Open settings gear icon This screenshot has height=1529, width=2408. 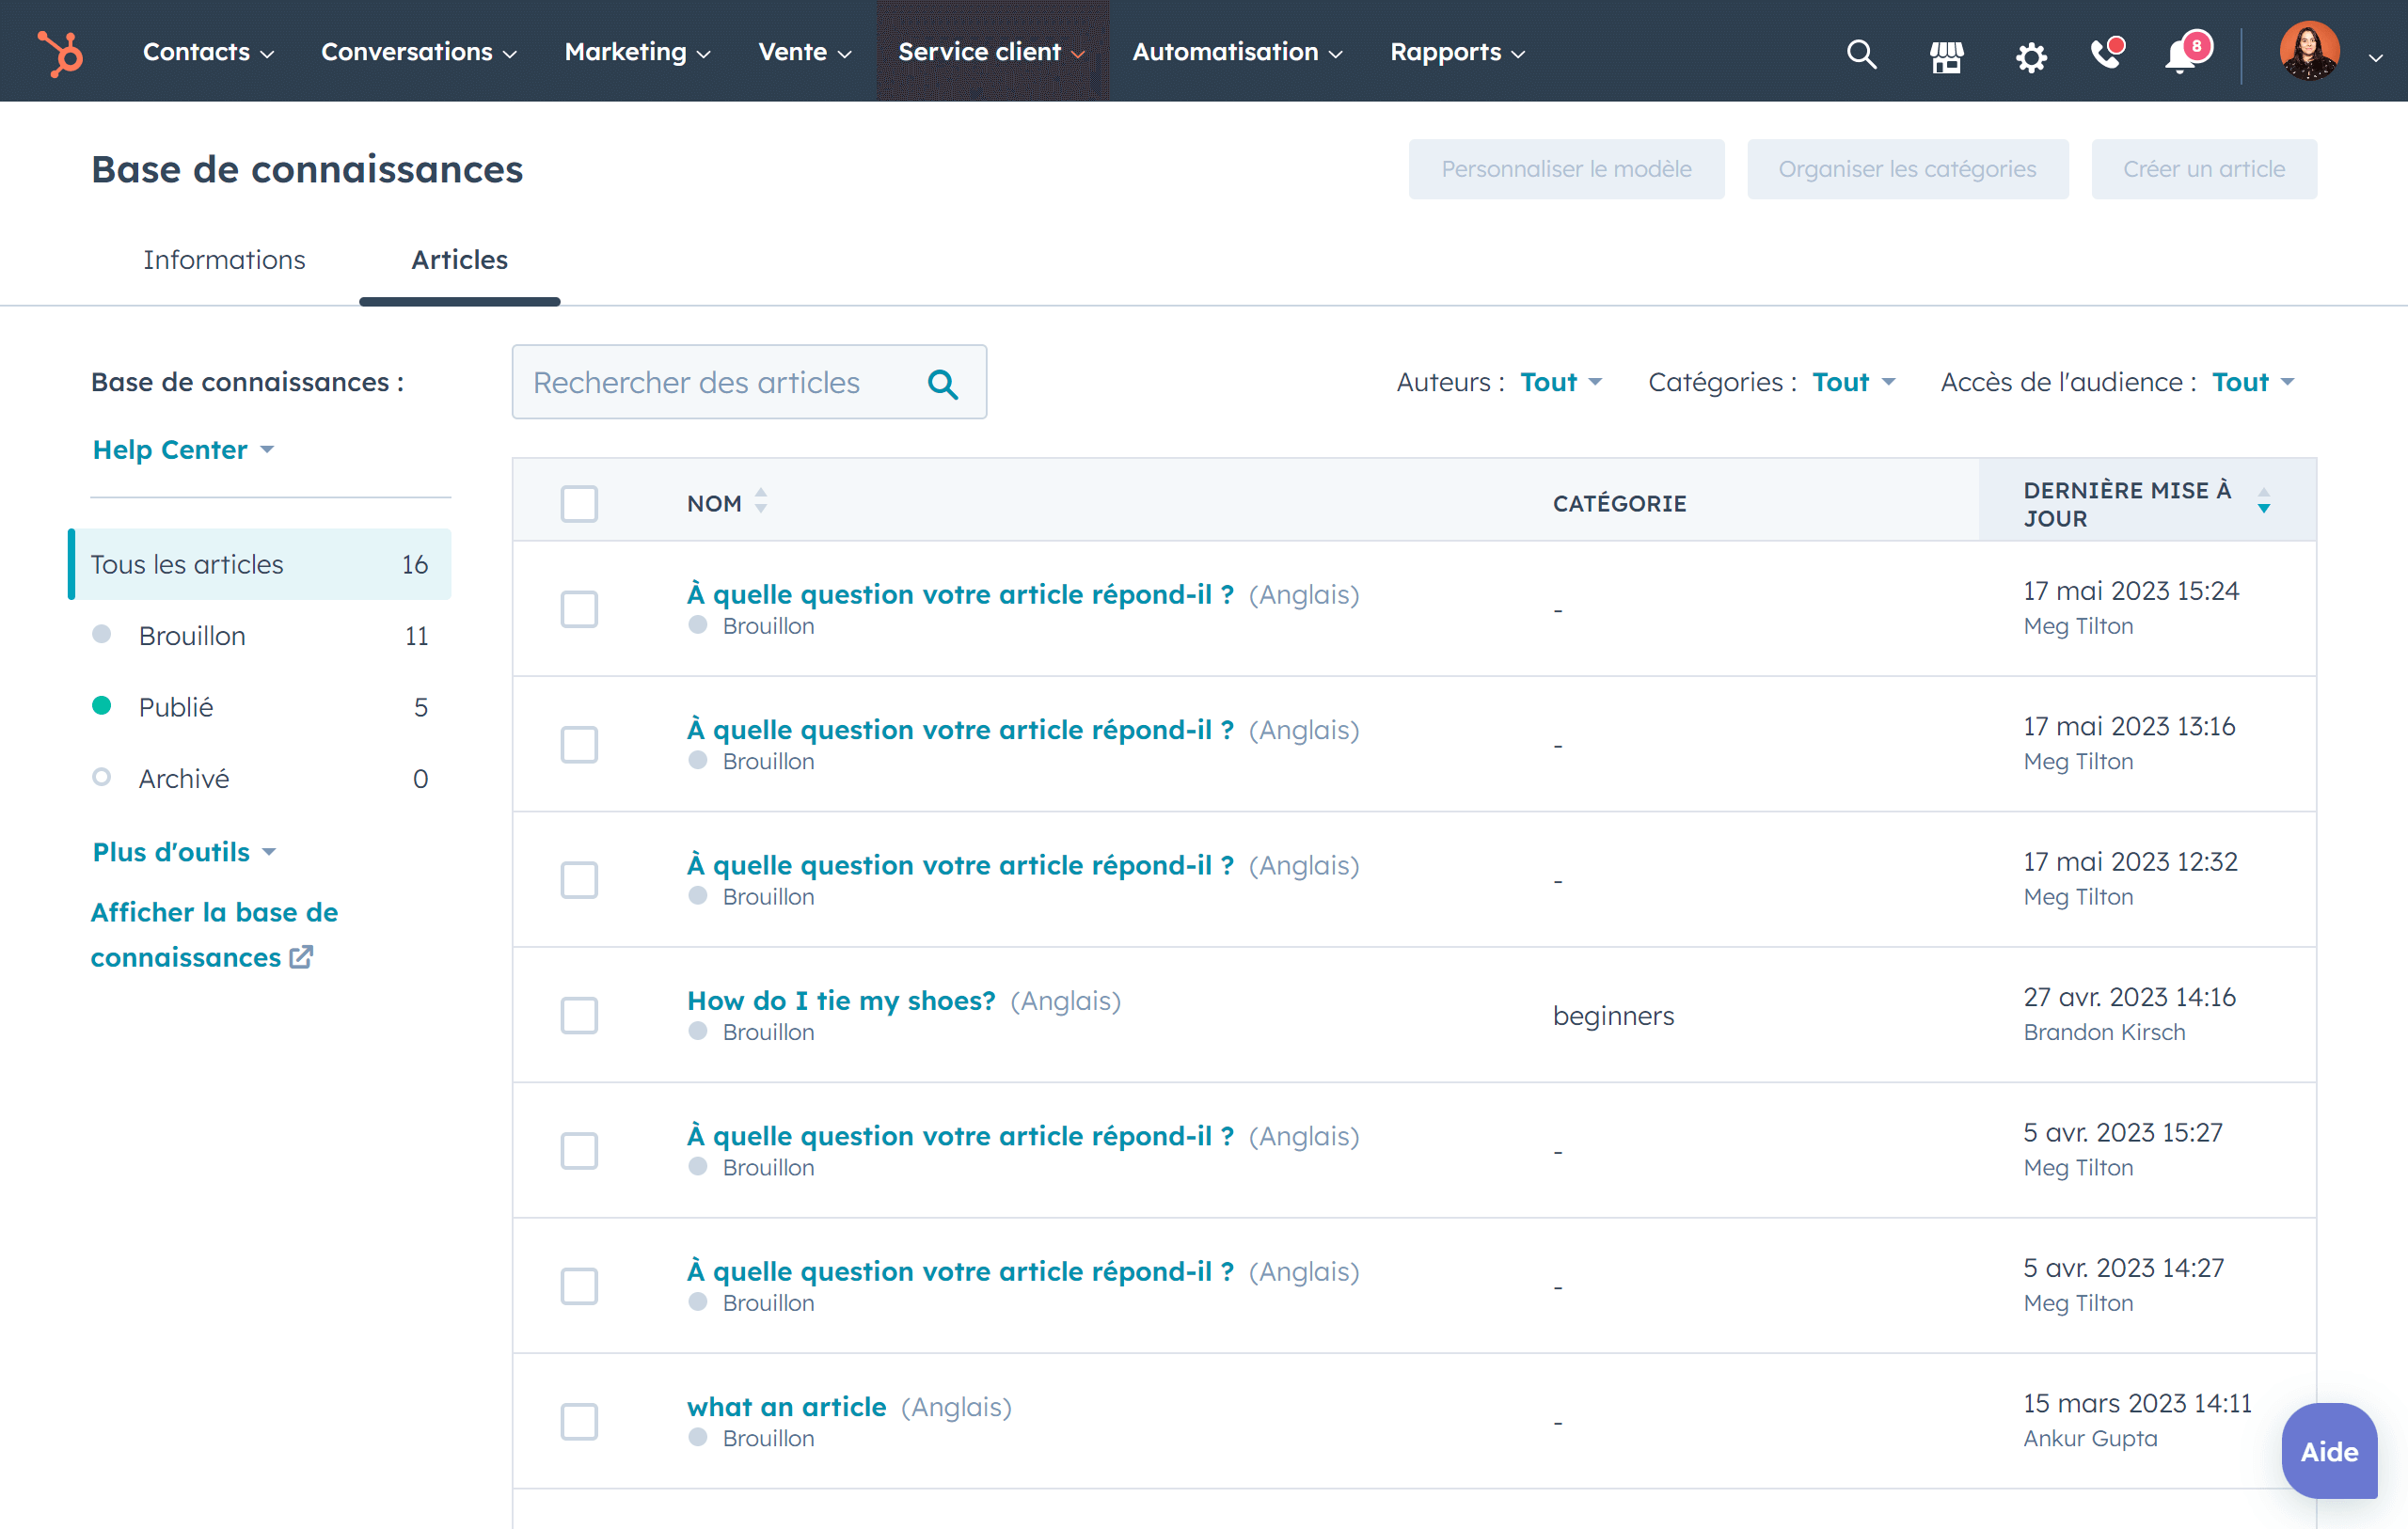pyautogui.click(x=2030, y=56)
